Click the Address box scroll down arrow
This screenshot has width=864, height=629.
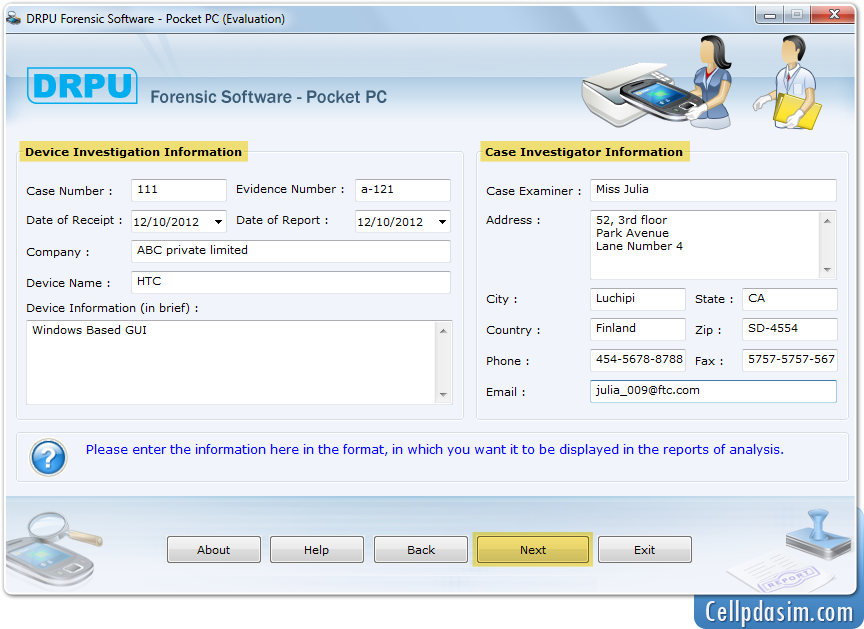828,270
